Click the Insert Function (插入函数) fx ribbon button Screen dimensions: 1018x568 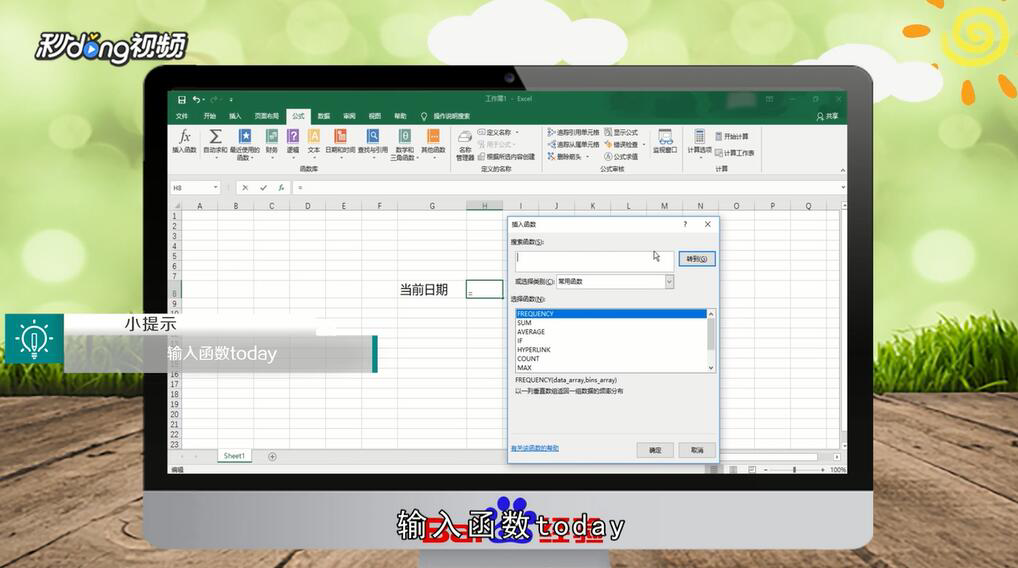pyautogui.click(x=184, y=142)
